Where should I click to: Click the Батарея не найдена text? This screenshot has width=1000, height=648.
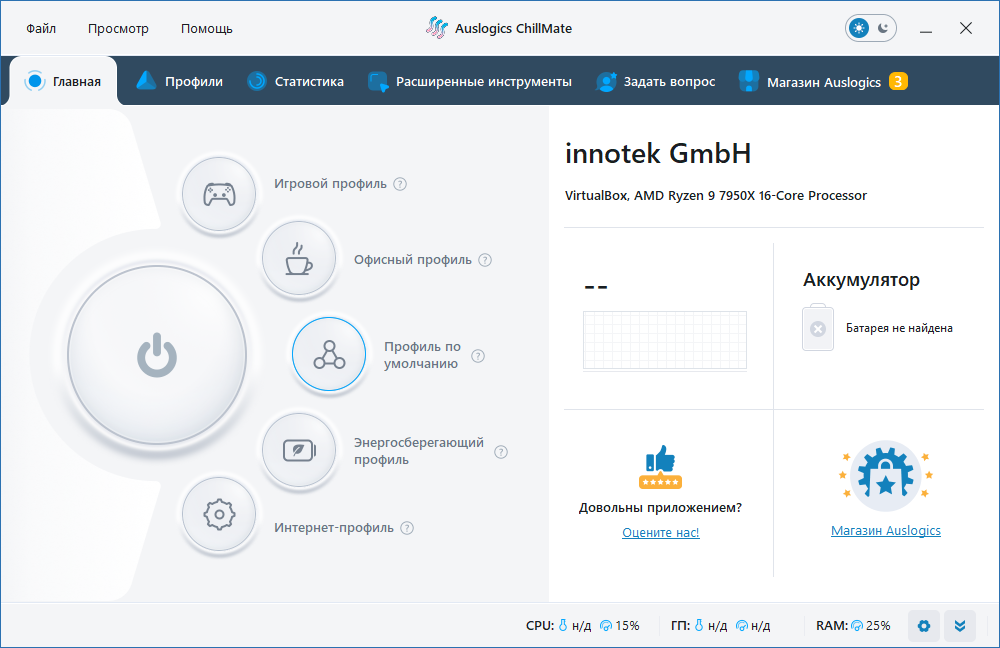pos(899,328)
